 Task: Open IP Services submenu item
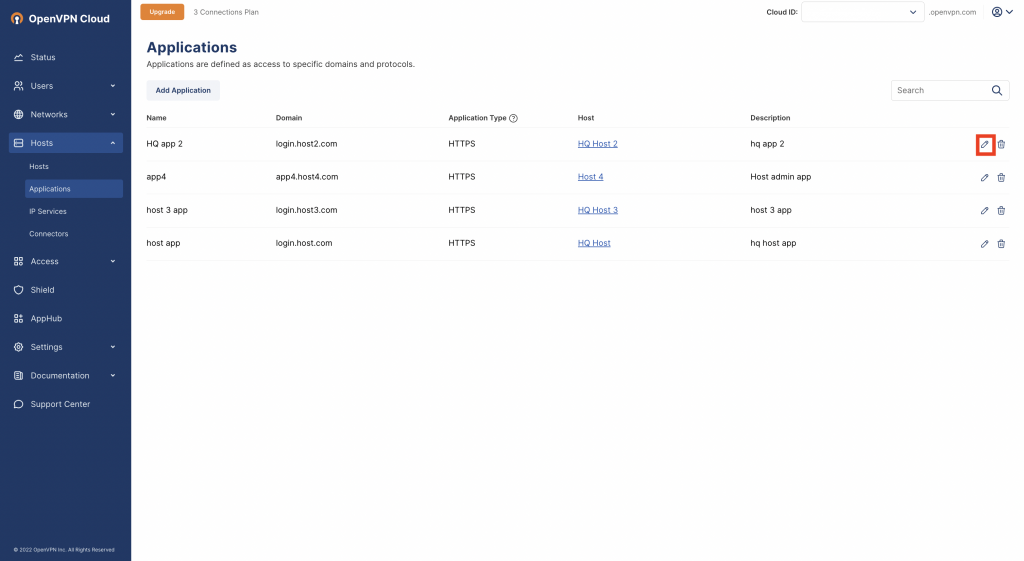click(x=48, y=212)
